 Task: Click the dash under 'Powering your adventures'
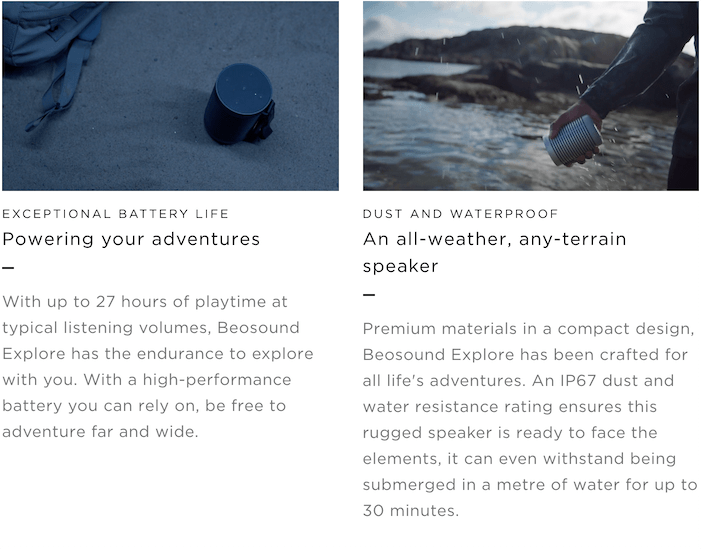tap(8, 268)
